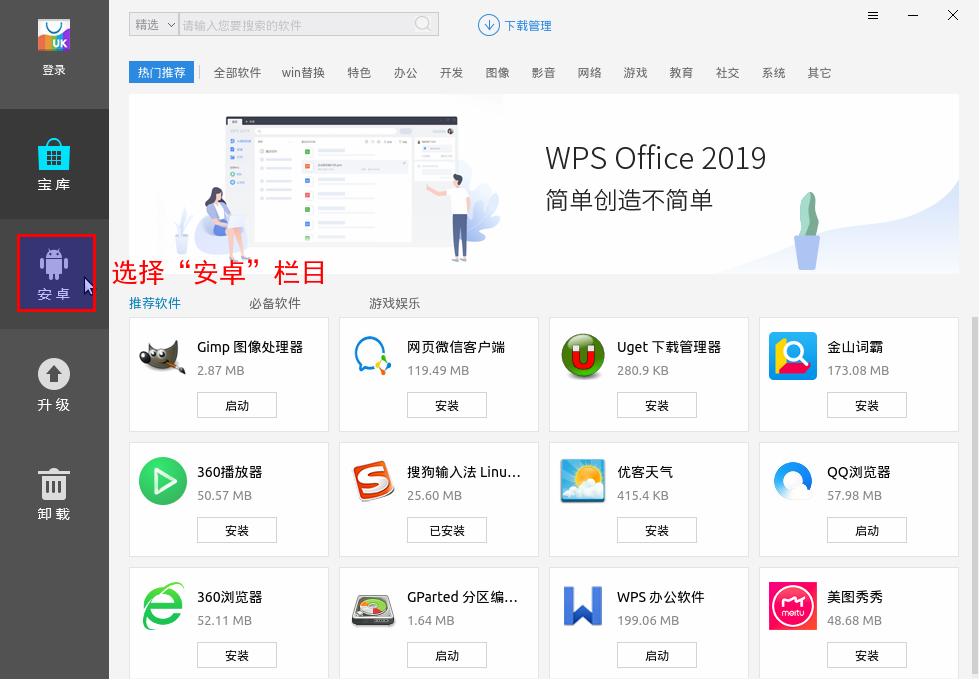The width and height of the screenshot is (980, 680).
Task: Select the 热门推荐 category tab
Action: click(x=161, y=72)
